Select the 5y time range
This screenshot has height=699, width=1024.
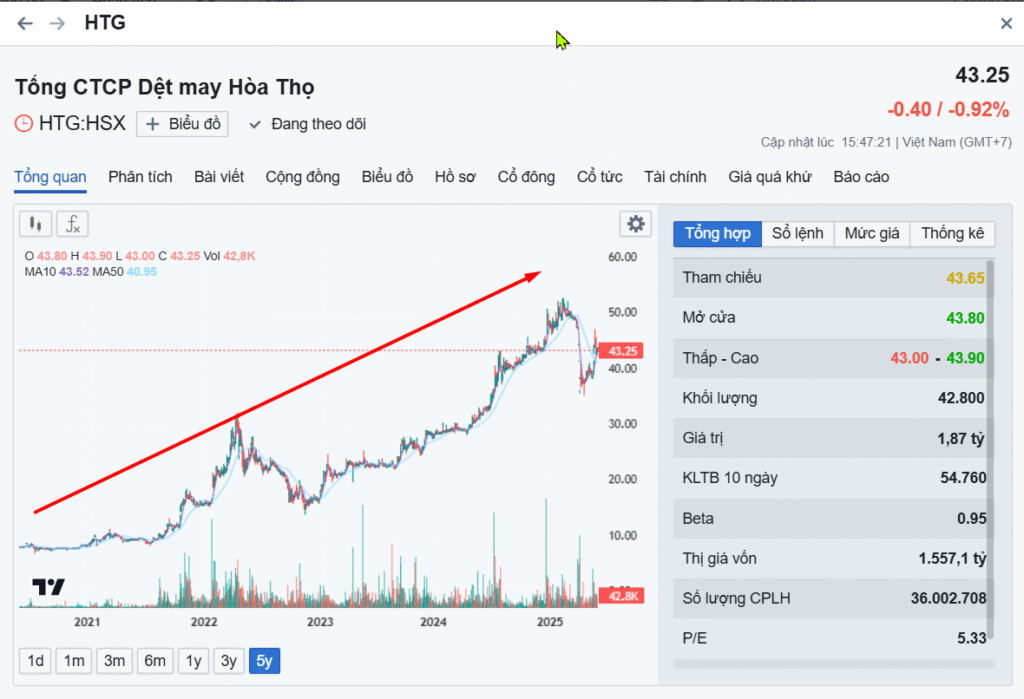click(264, 661)
